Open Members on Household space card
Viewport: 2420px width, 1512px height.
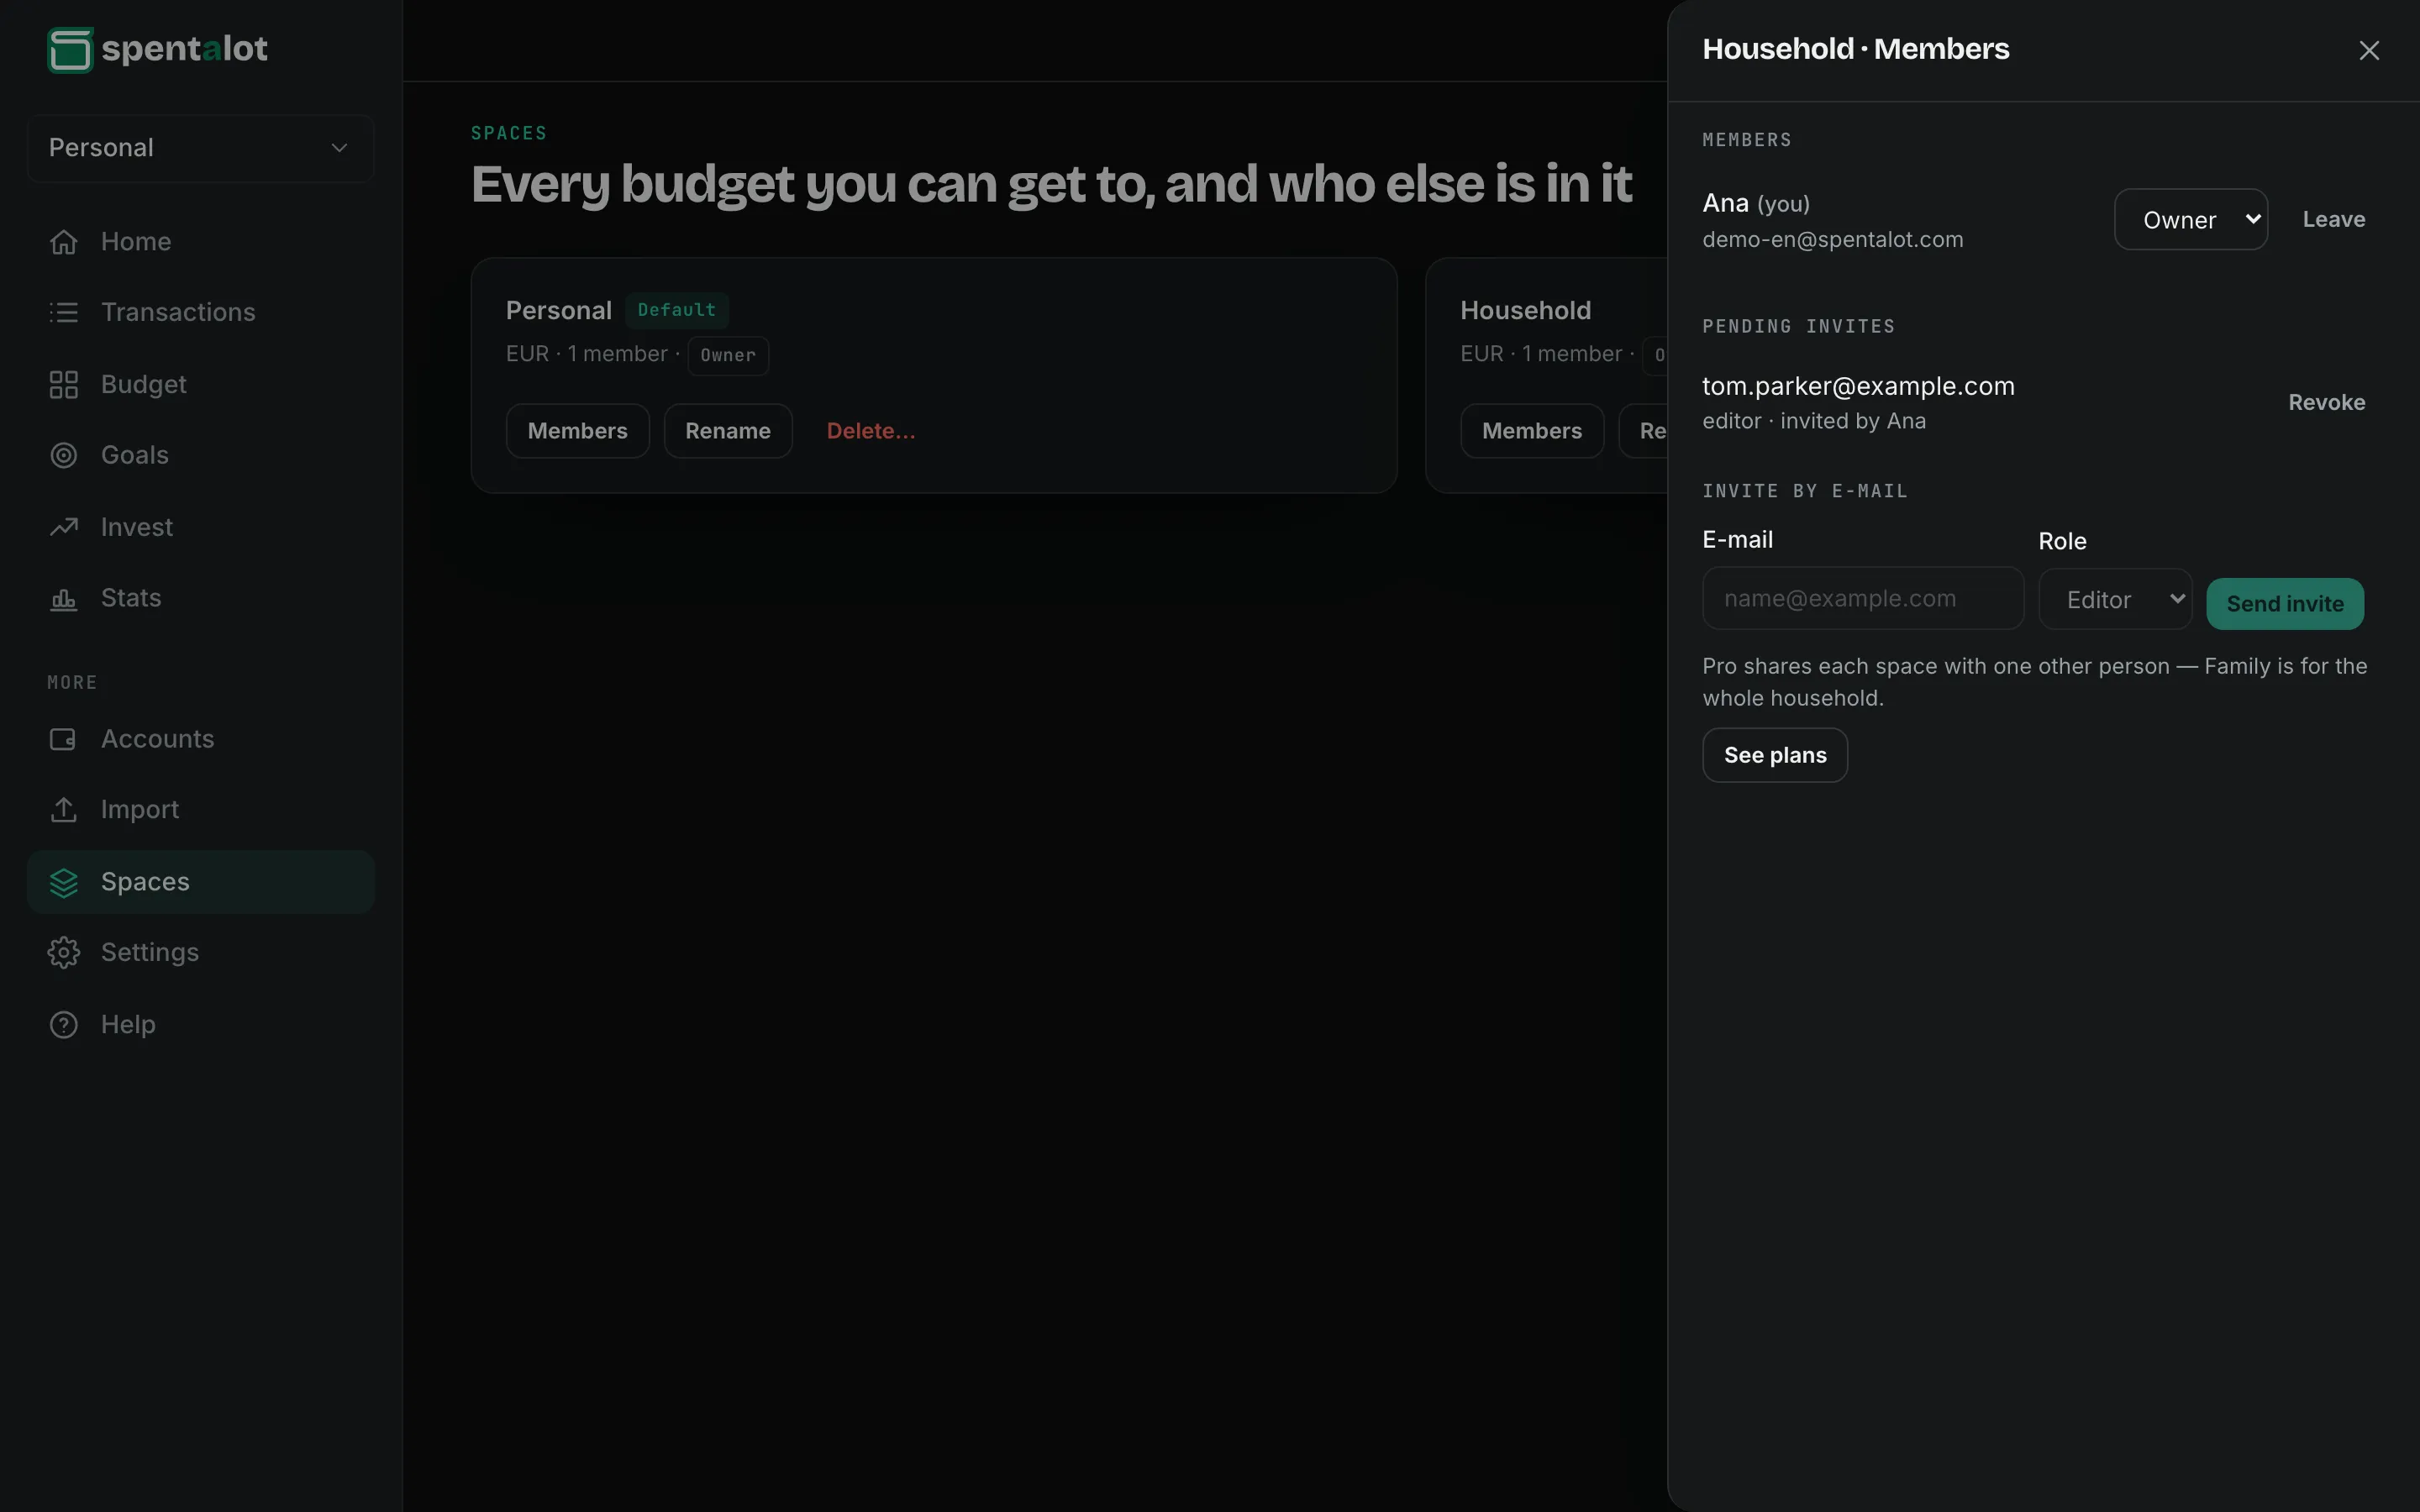(x=1532, y=431)
